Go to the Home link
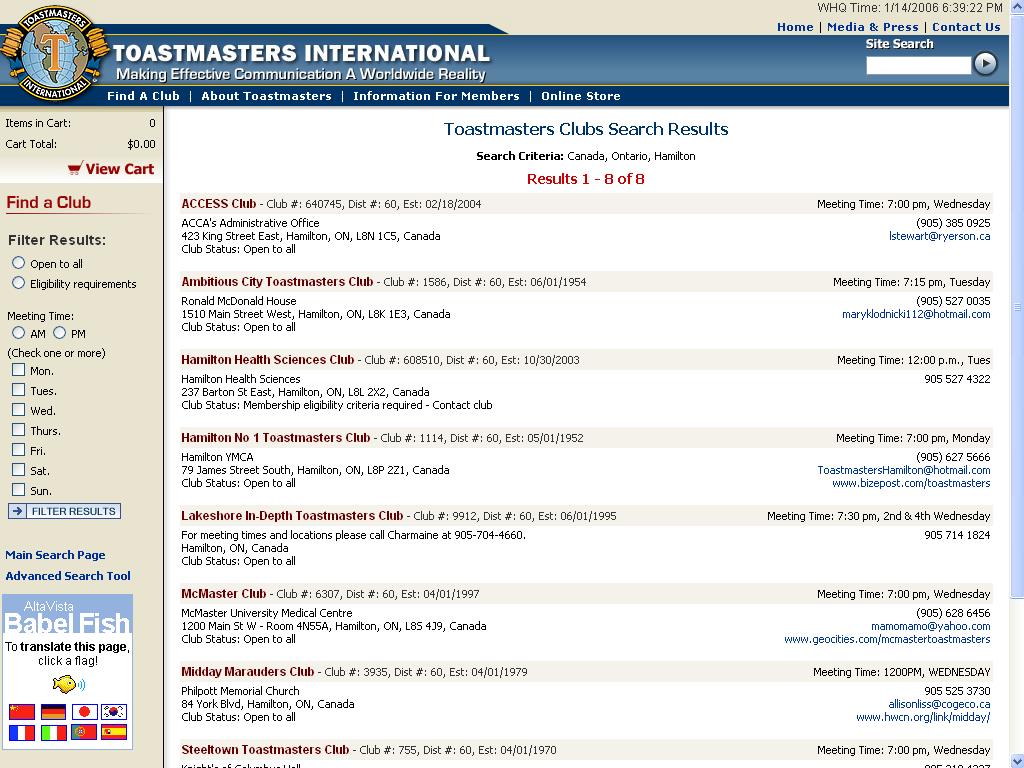 point(795,27)
